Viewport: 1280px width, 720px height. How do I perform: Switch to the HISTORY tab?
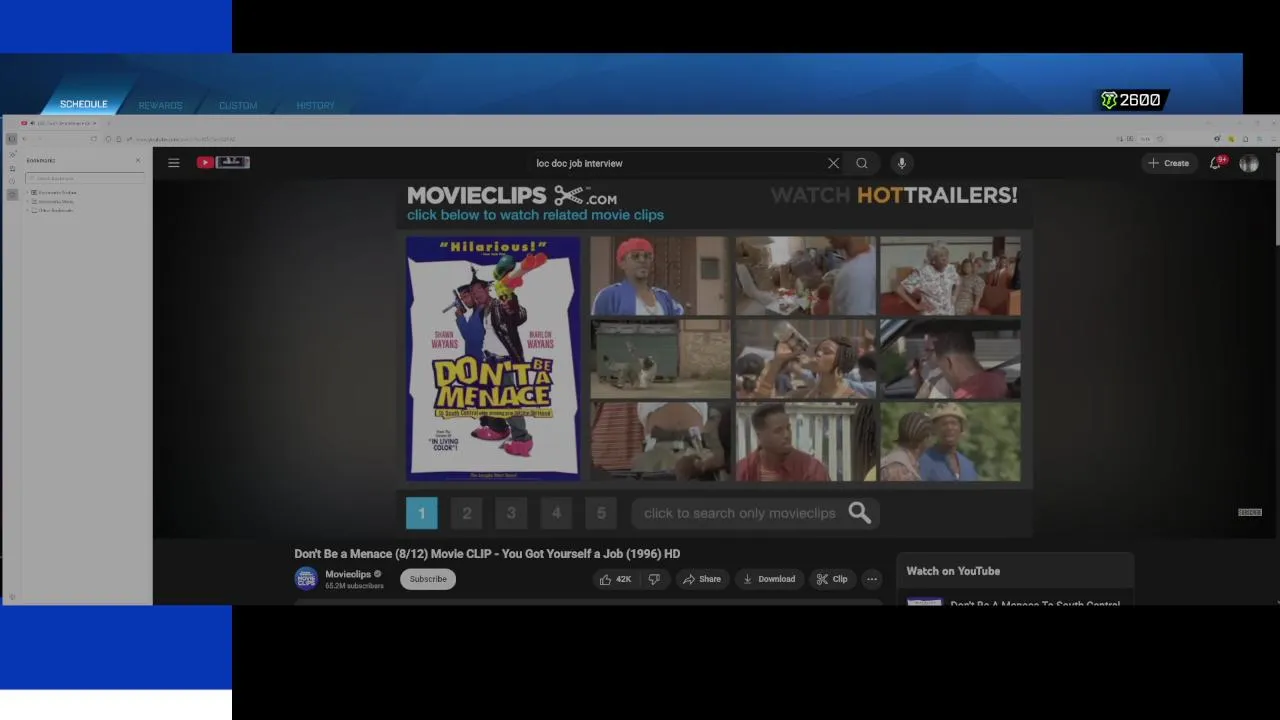pos(315,105)
